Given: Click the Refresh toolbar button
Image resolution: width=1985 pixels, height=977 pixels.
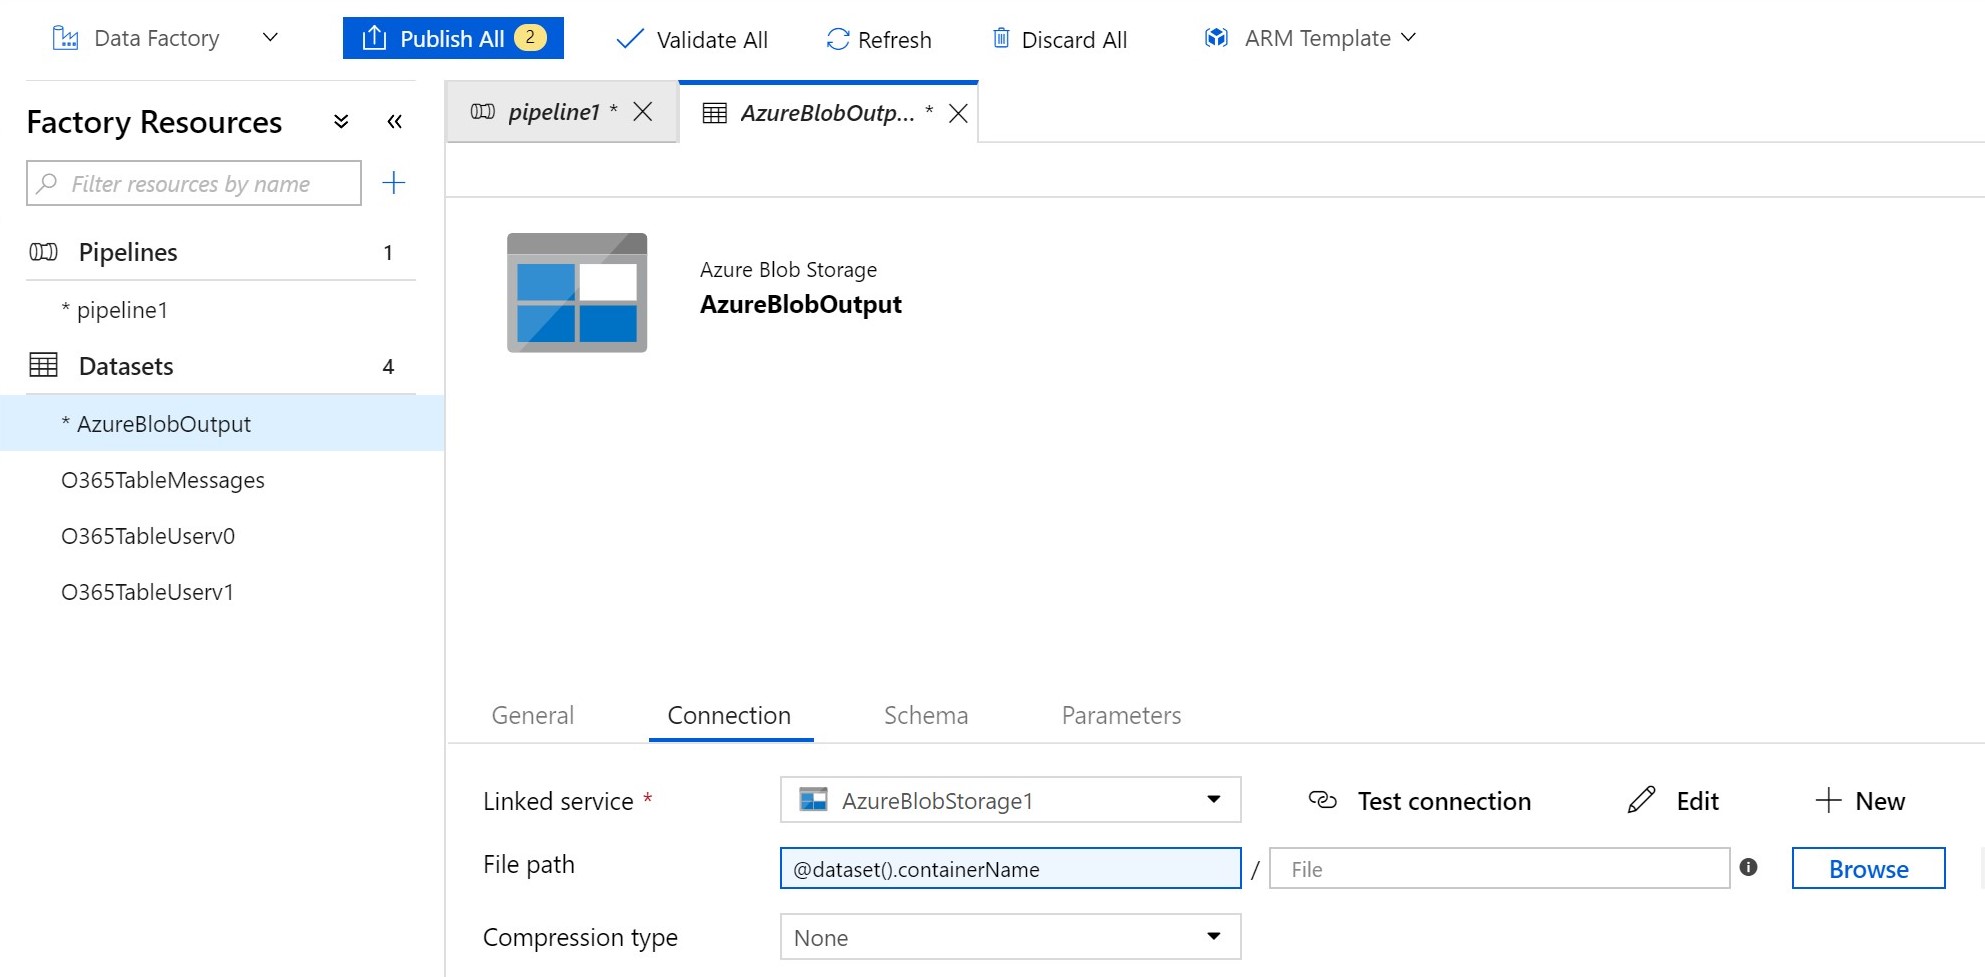Looking at the screenshot, I should pos(879,40).
